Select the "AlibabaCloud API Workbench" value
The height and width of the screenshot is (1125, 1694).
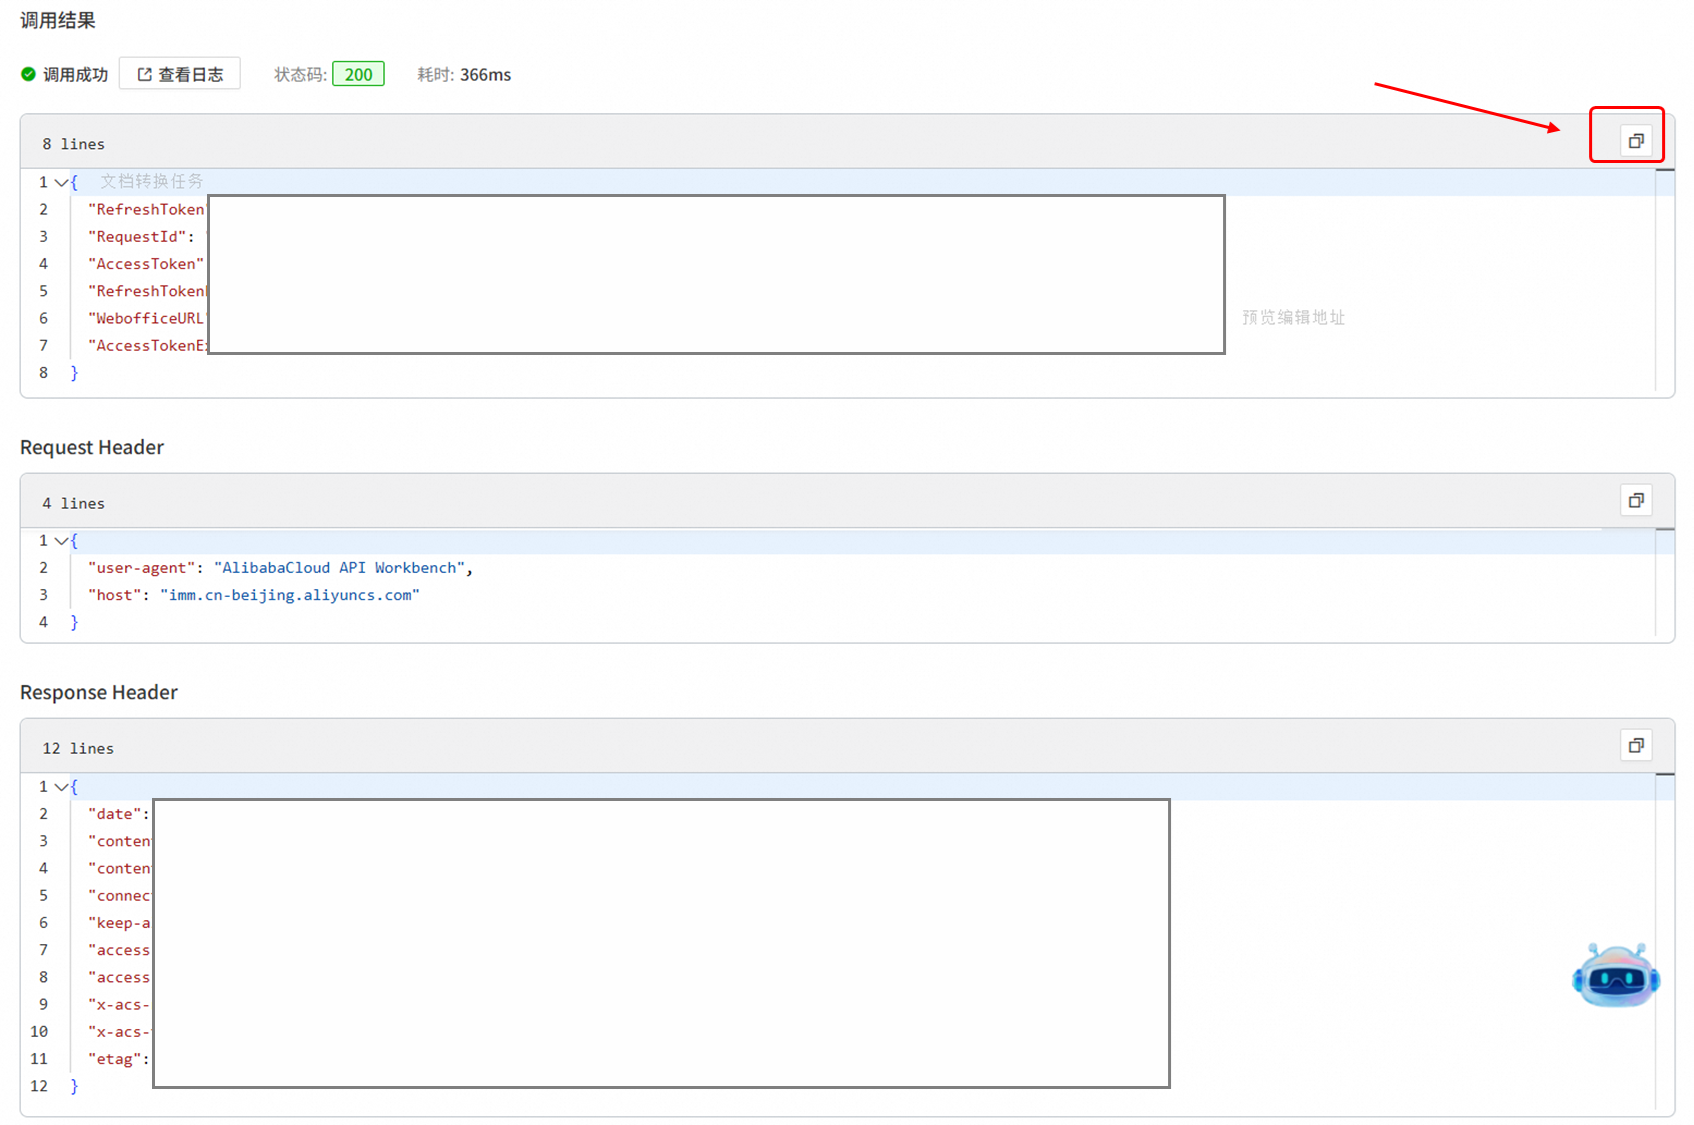click(339, 568)
